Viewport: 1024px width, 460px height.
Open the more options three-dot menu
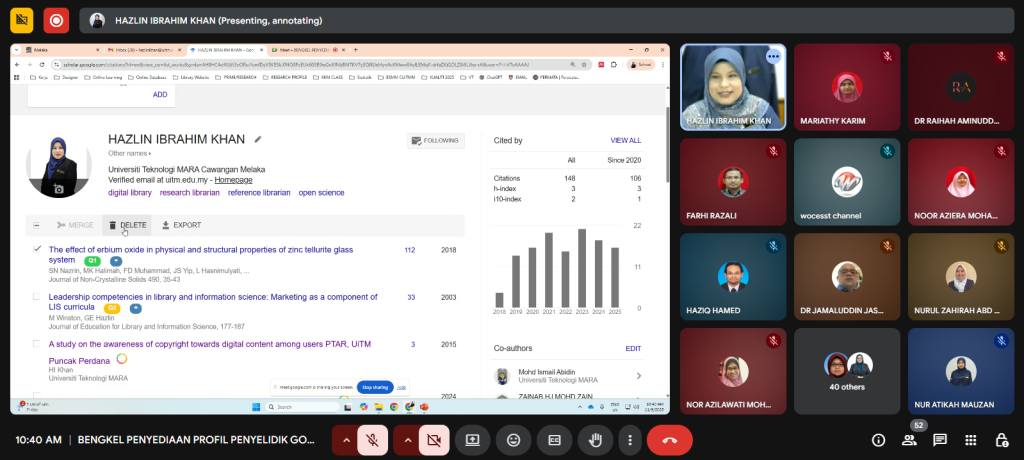pos(628,439)
